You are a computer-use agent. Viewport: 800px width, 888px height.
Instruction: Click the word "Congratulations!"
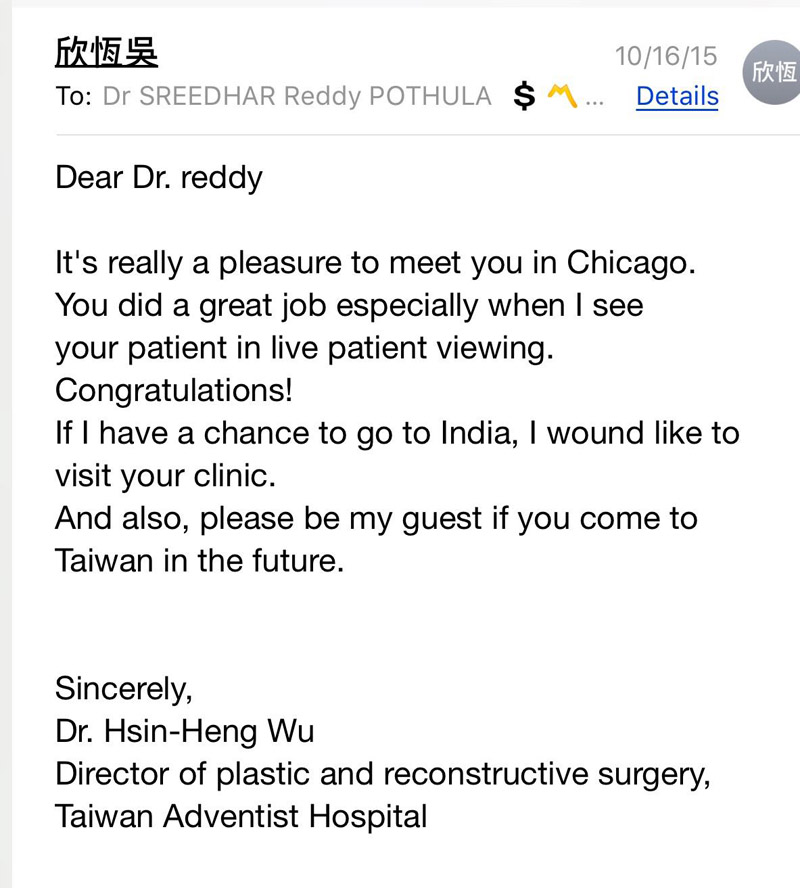click(x=174, y=390)
